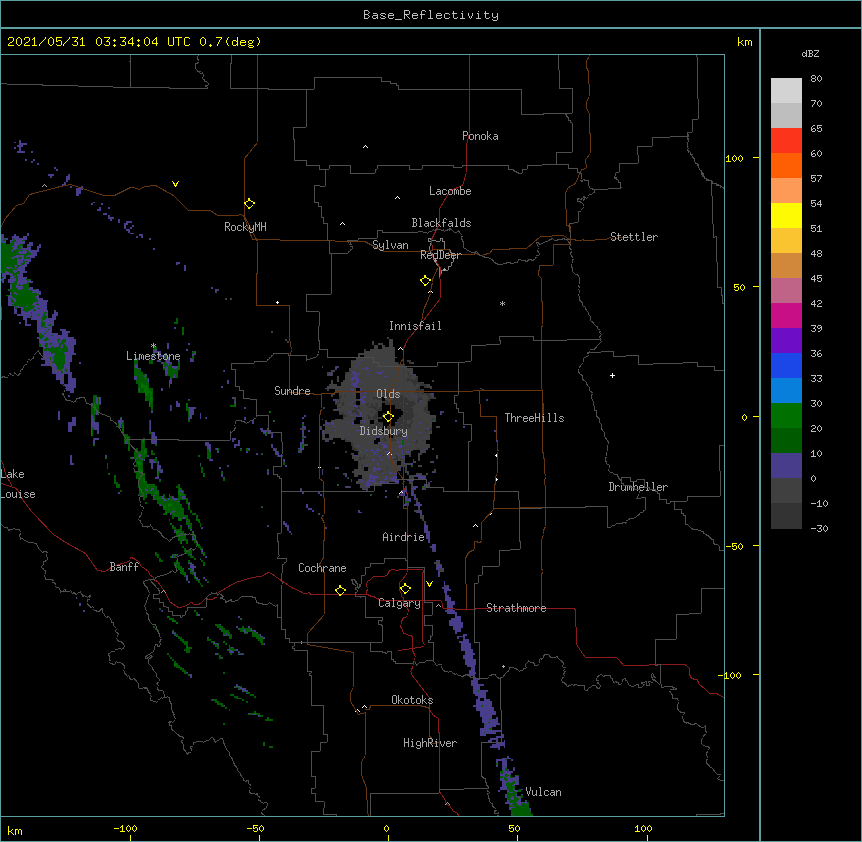Click the yellow v marker east of Calgary
Image resolution: width=862 pixels, height=842 pixels.
coord(429,584)
